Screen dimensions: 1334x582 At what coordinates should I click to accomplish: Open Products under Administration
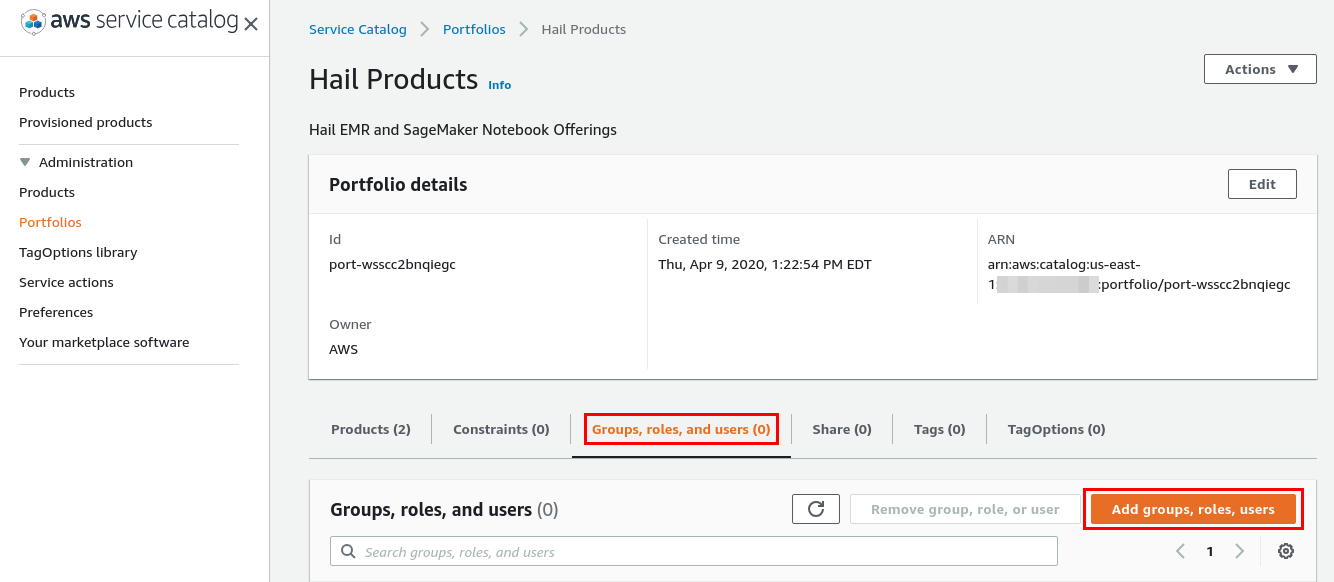pos(47,192)
